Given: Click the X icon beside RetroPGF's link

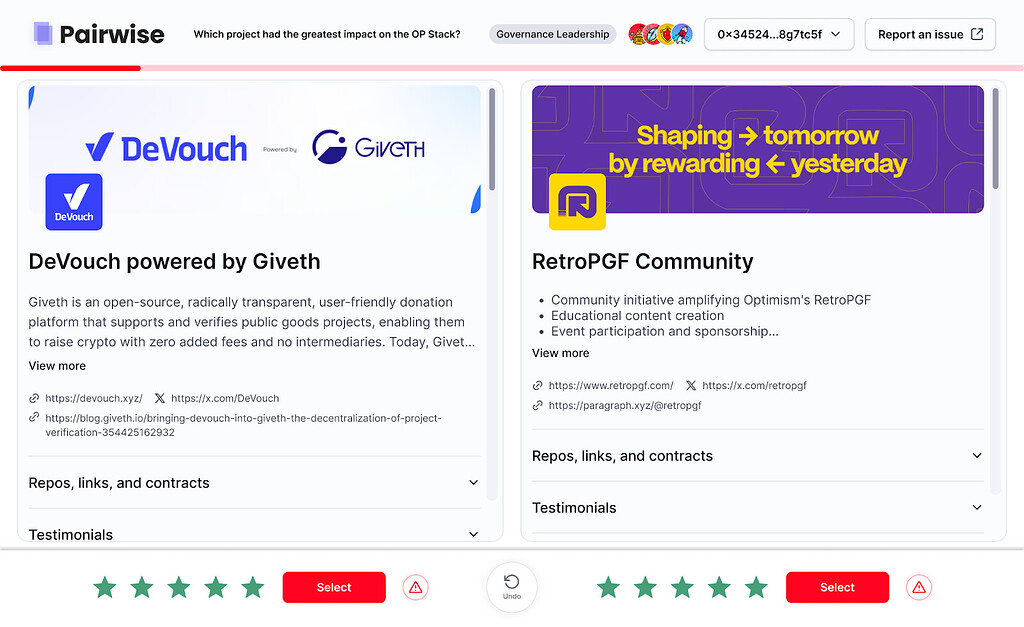Looking at the screenshot, I should [x=690, y=385].
